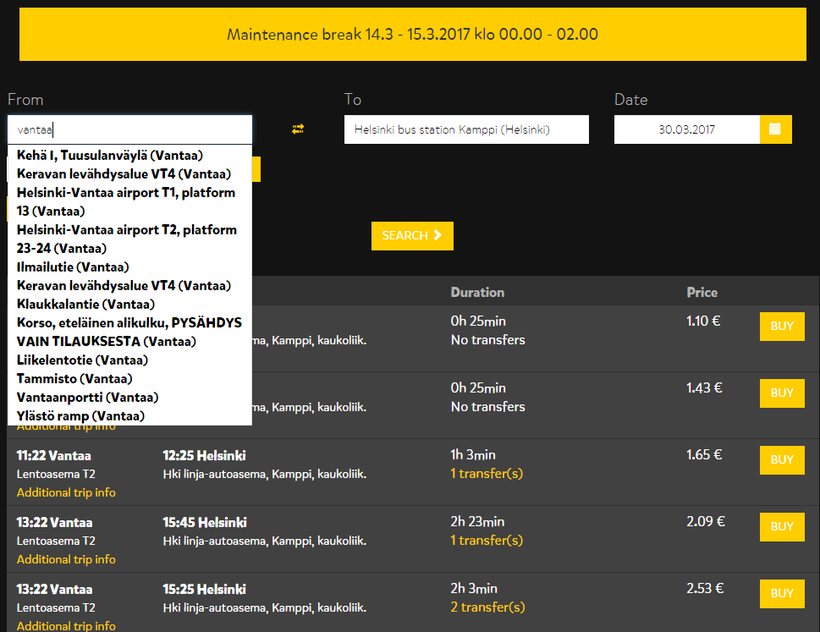Choose Ylästö ramp (Vantaa) suggestion
This screenshot has height=632, width=820.
pos(81,416)
